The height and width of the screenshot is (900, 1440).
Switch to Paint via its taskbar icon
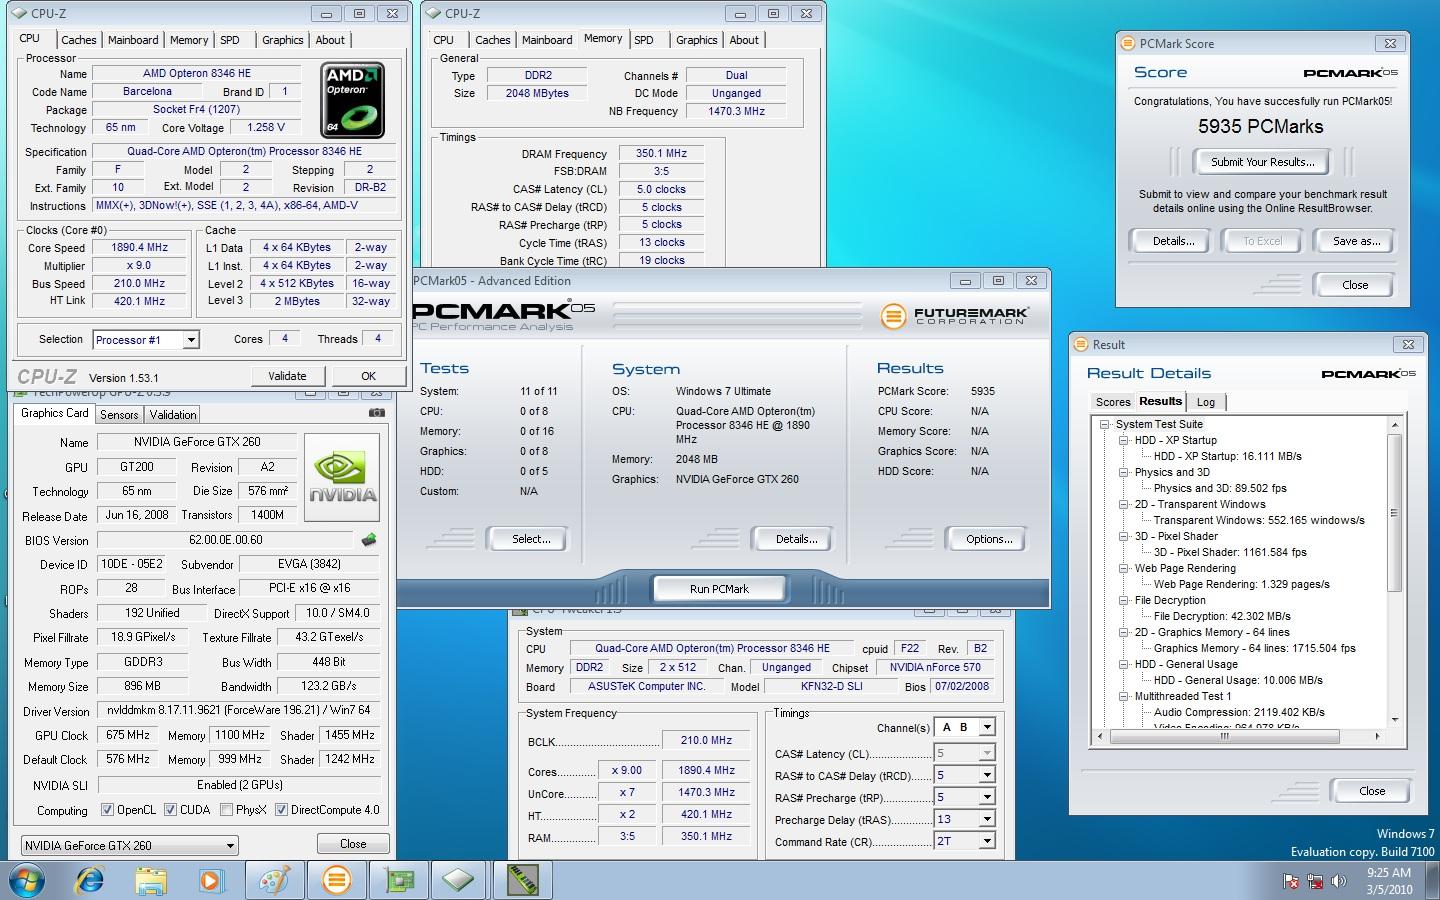274,880
